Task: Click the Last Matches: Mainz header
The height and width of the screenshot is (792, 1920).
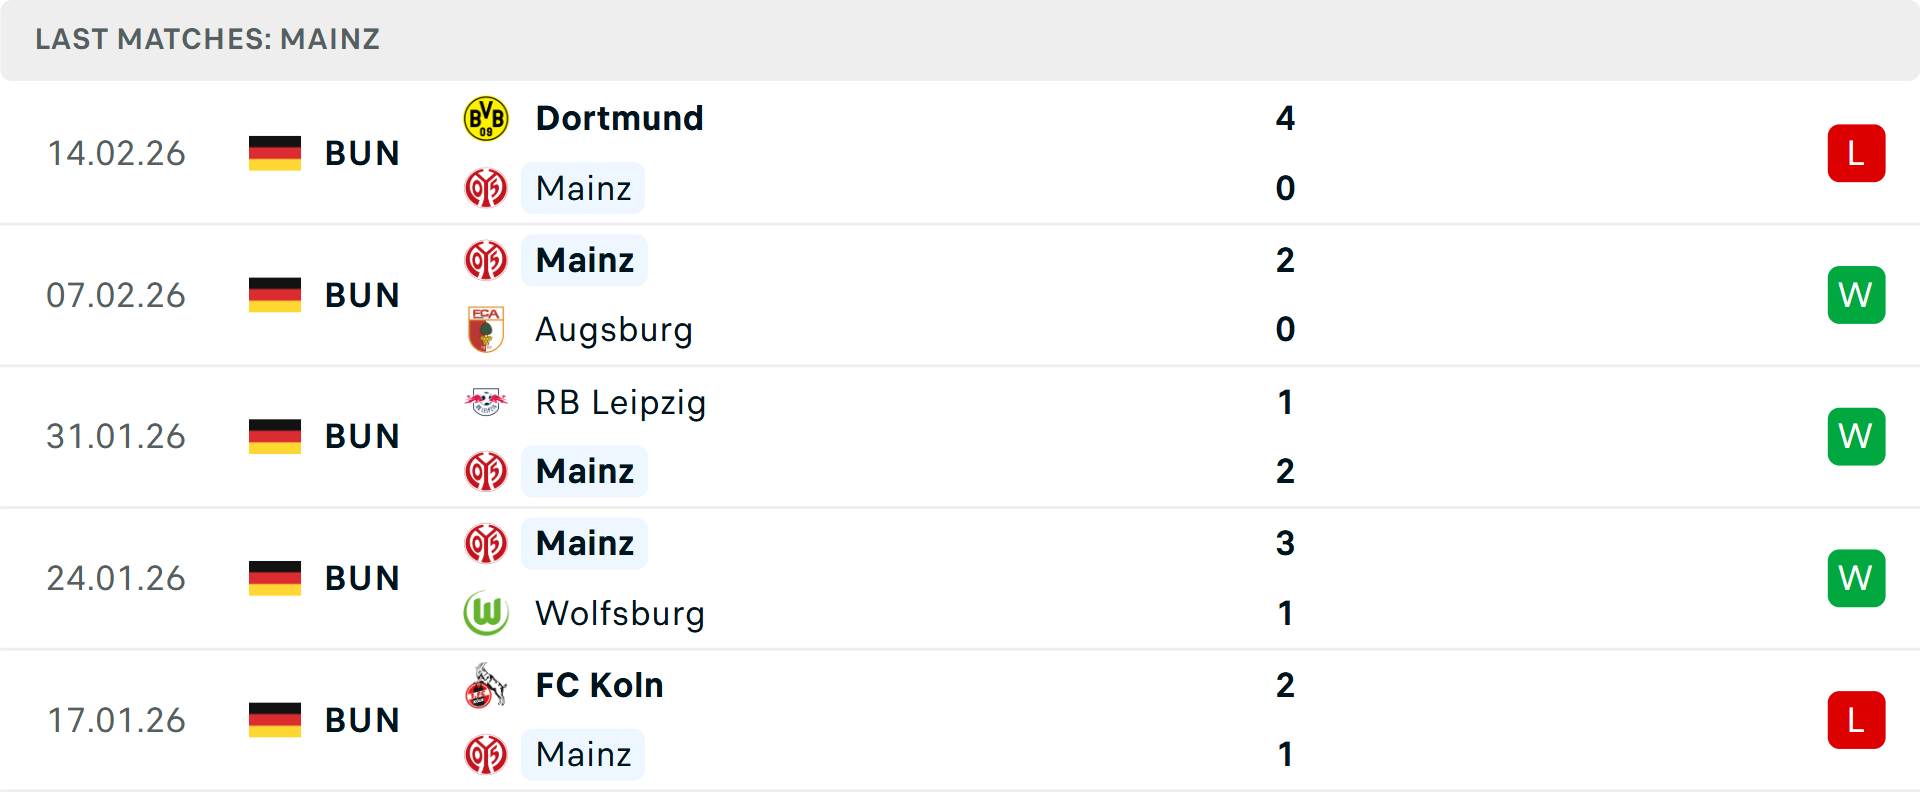Action: click(207, 39)
